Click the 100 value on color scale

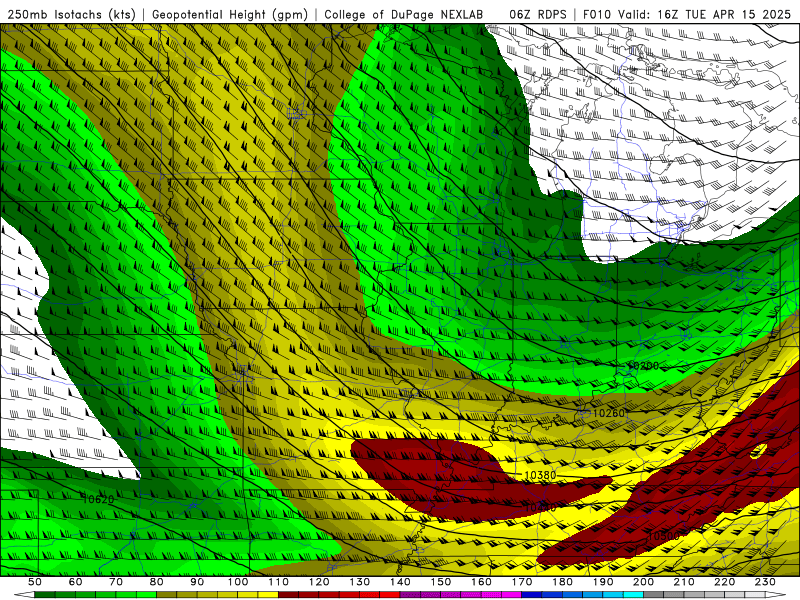238,582
